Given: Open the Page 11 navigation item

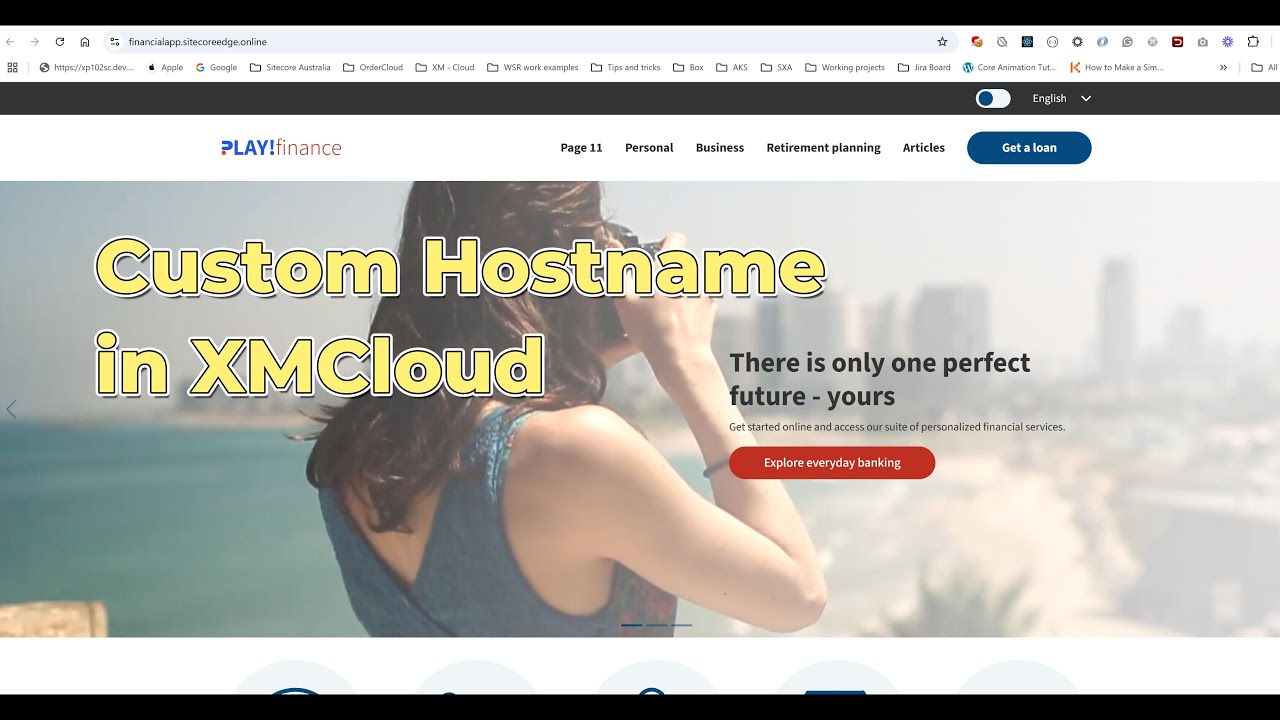Looking at the screenshot, I should point(581,148).
